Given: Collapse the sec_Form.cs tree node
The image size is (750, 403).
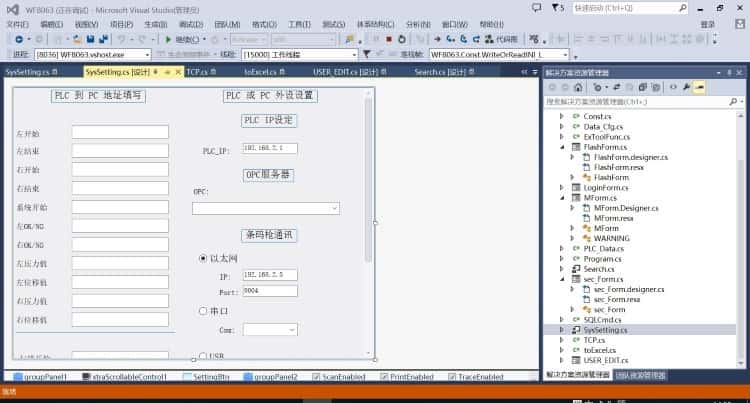Looking at the screenshot, I should click(x=562, y=279).
